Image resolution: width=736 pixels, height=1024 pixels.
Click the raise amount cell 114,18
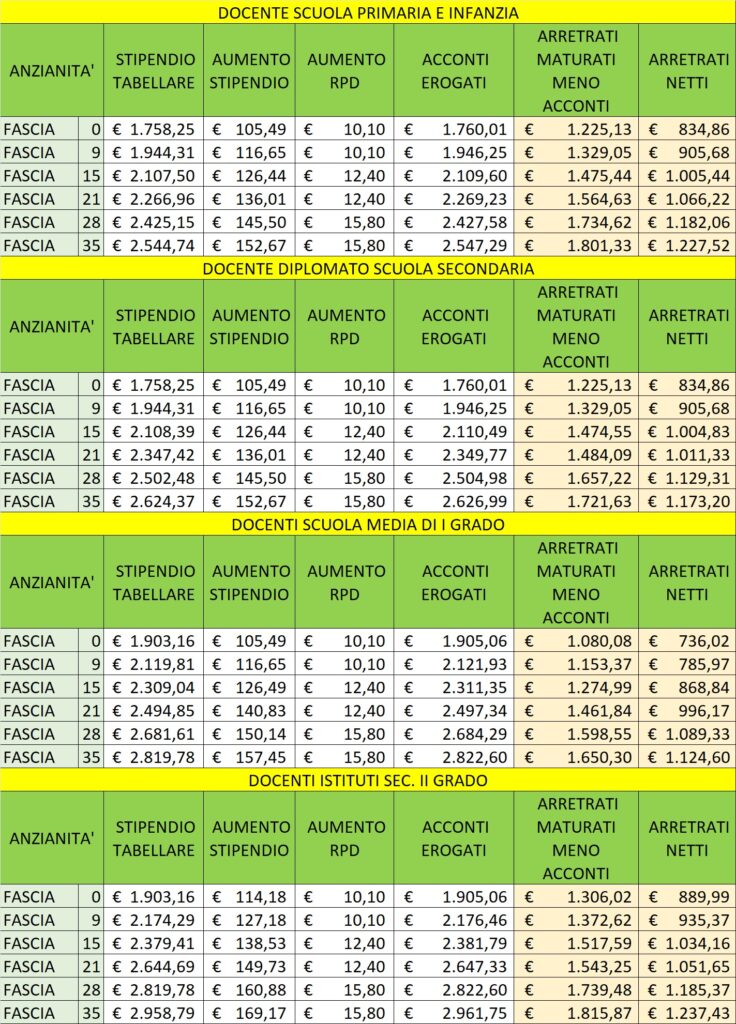click(x=249, y=897)
